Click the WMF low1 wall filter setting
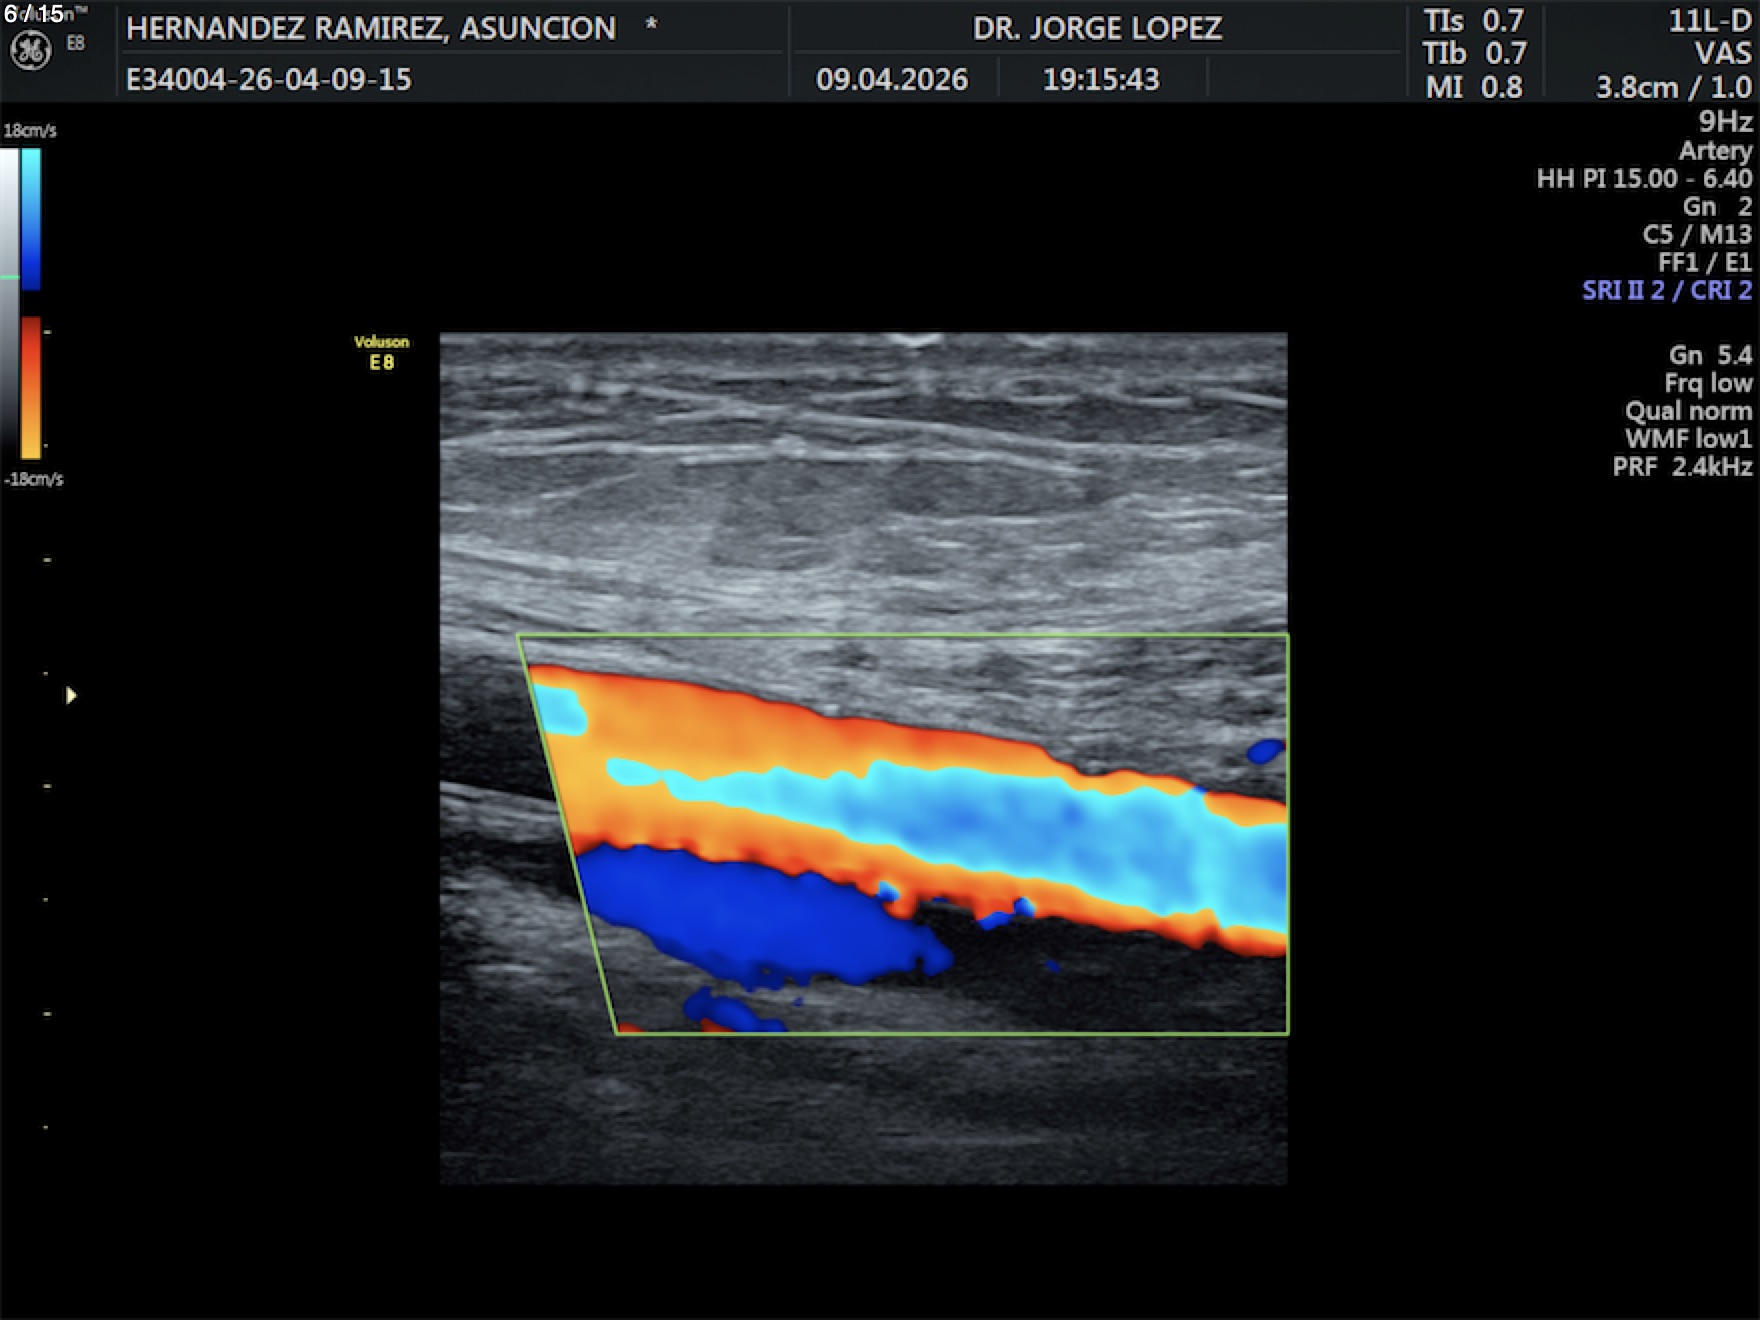This screenshot has width=1760, height=1320. point(1688,439)
